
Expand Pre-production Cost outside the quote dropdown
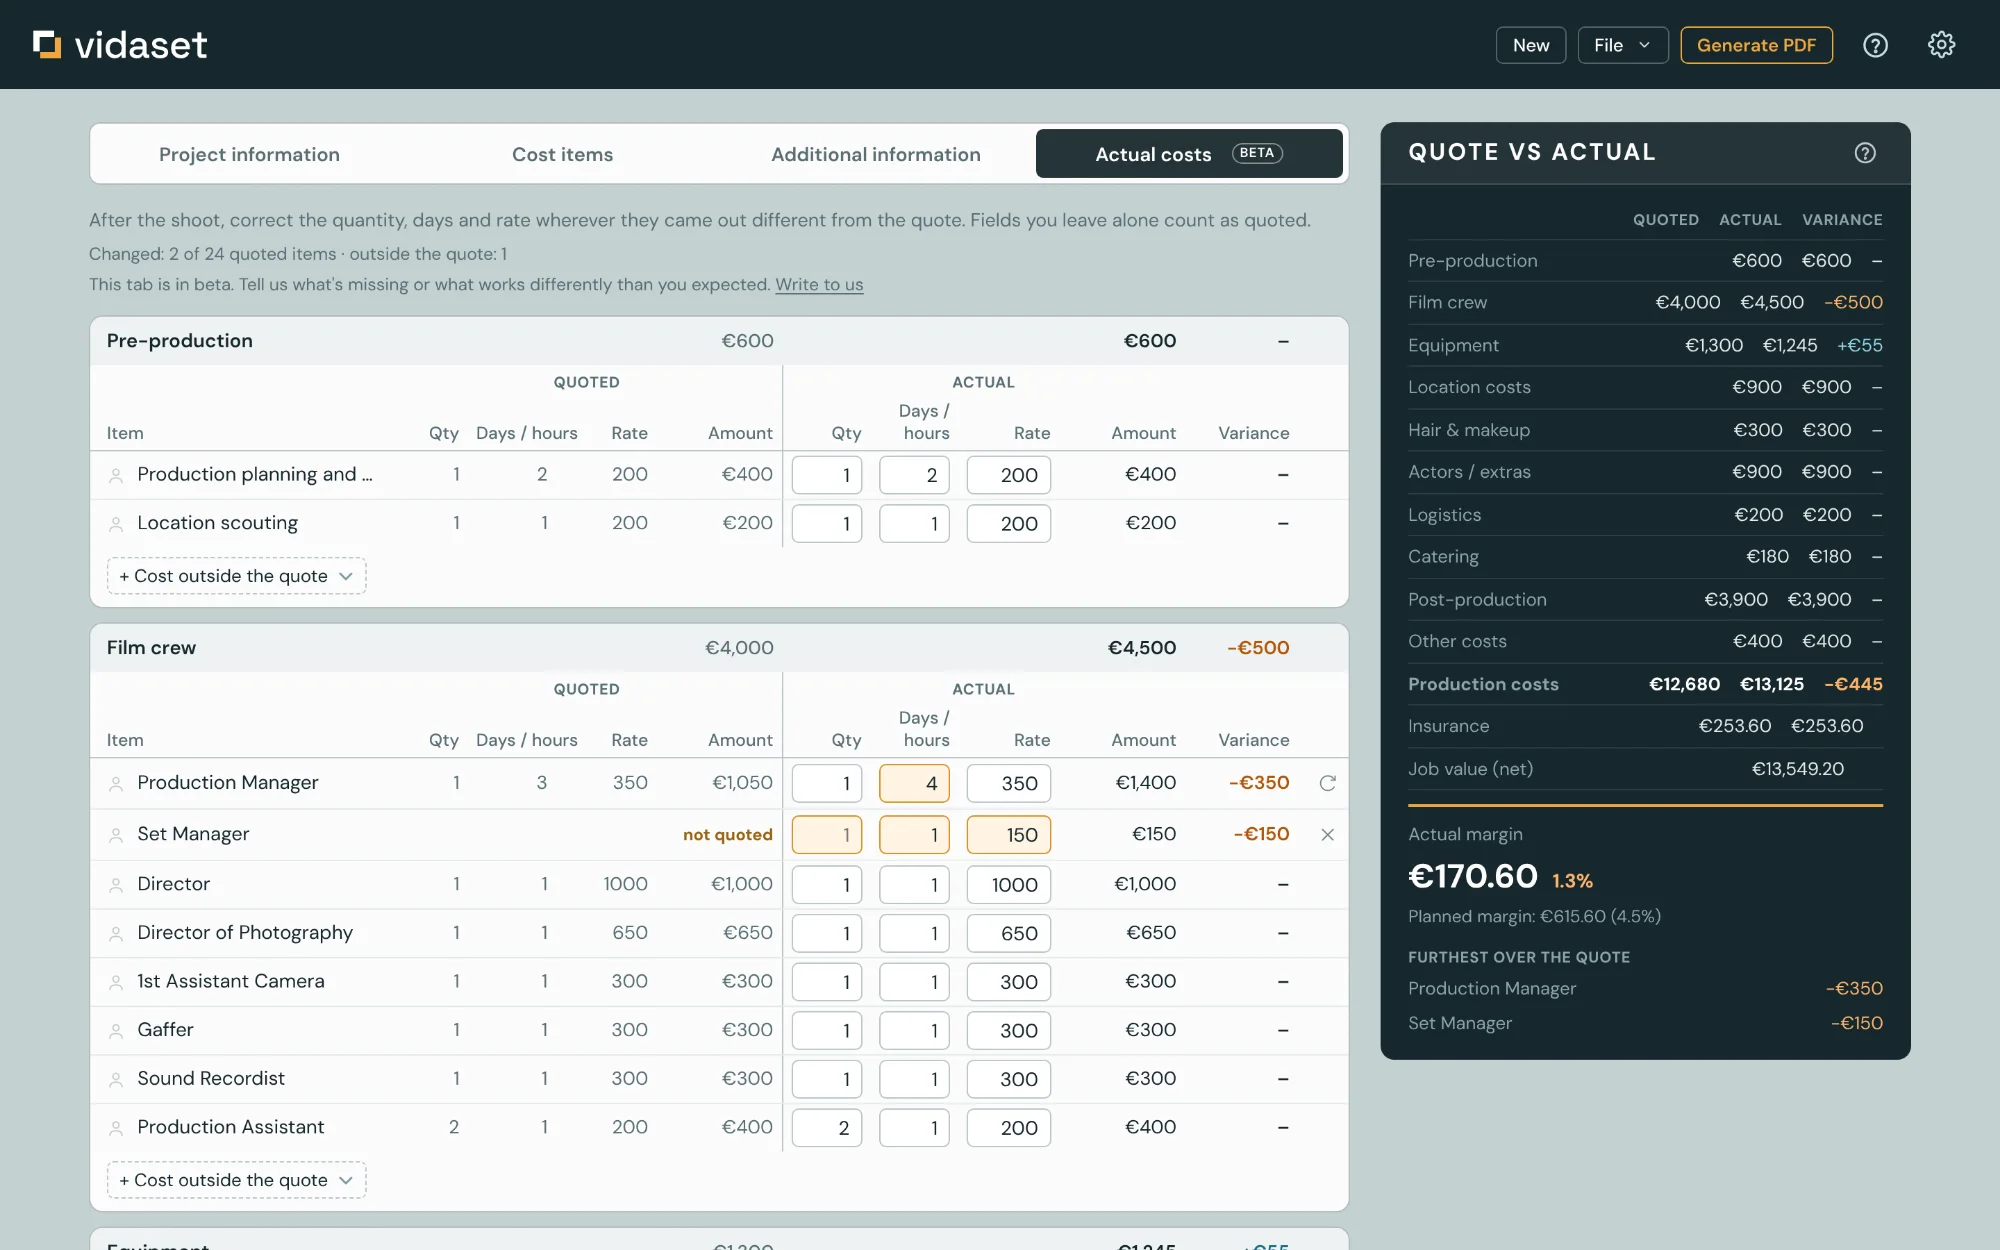(x=236, y=576)
